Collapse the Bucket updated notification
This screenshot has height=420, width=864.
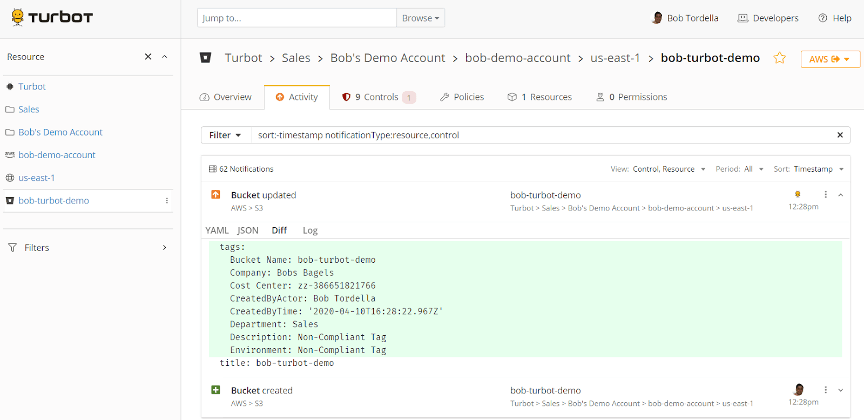point(841,195)
